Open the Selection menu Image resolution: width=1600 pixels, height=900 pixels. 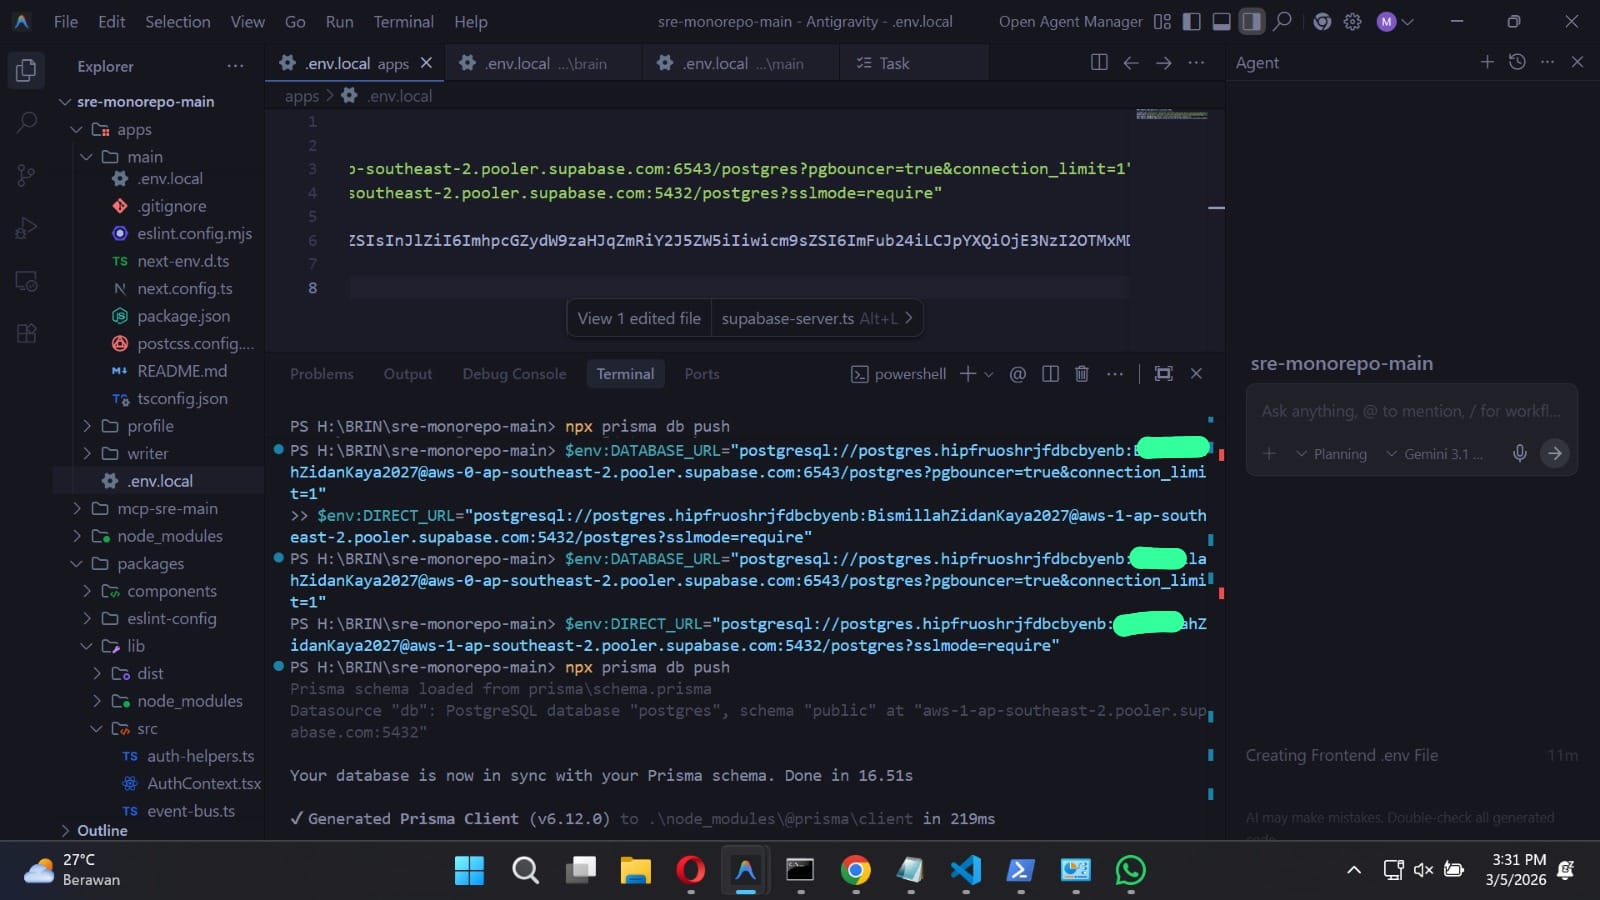coord(178,21)
